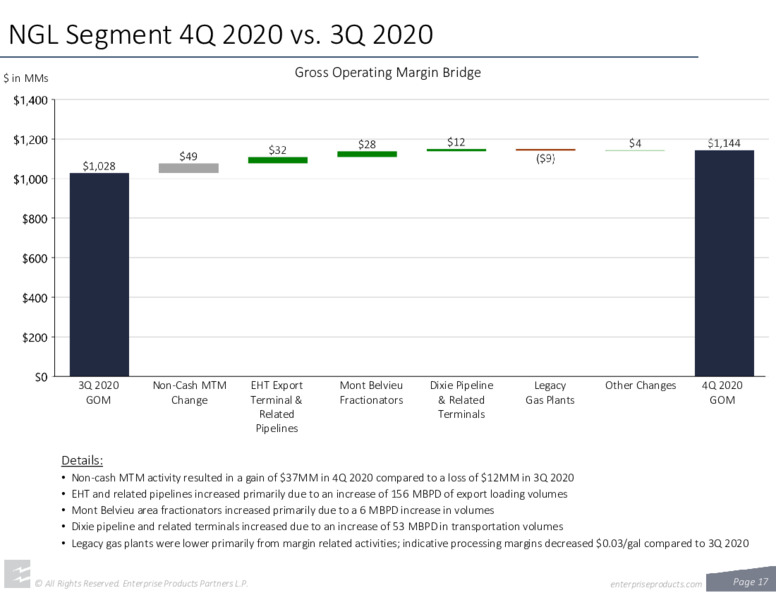Click the '$28' data label
776x600 pixels.
point(367,145)
